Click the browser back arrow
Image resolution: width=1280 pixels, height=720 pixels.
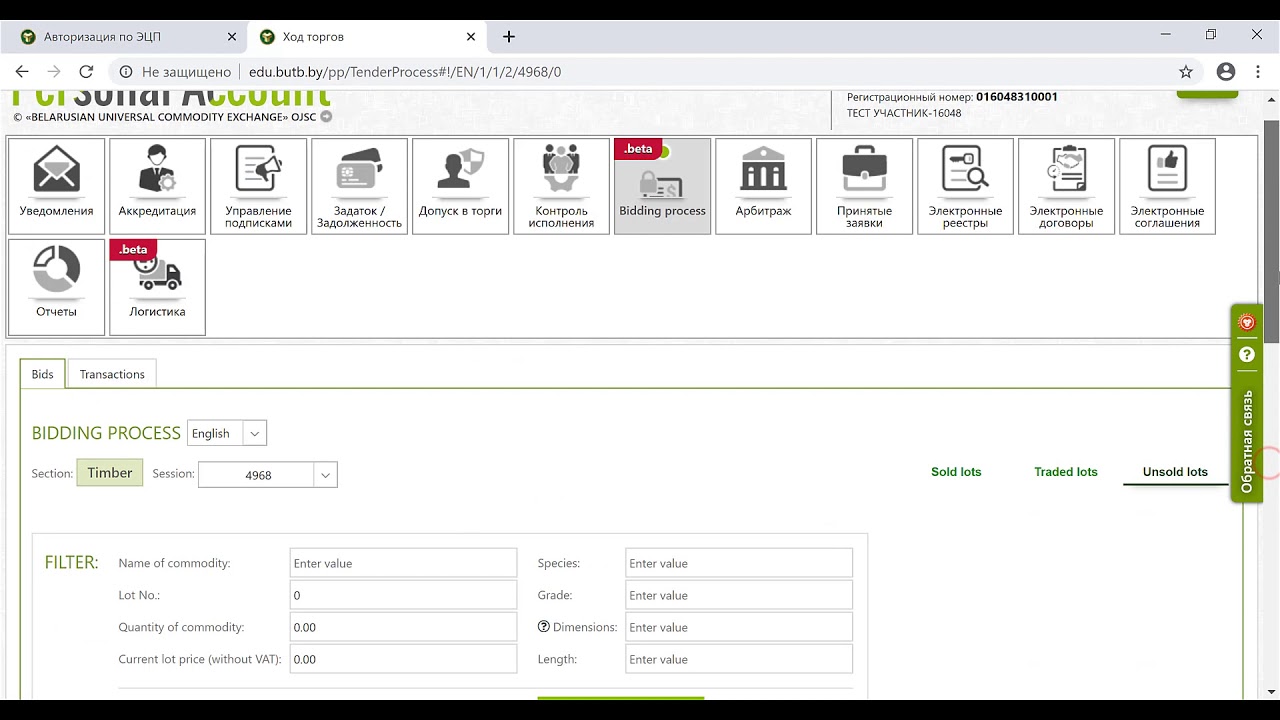(x=22, y=72)
